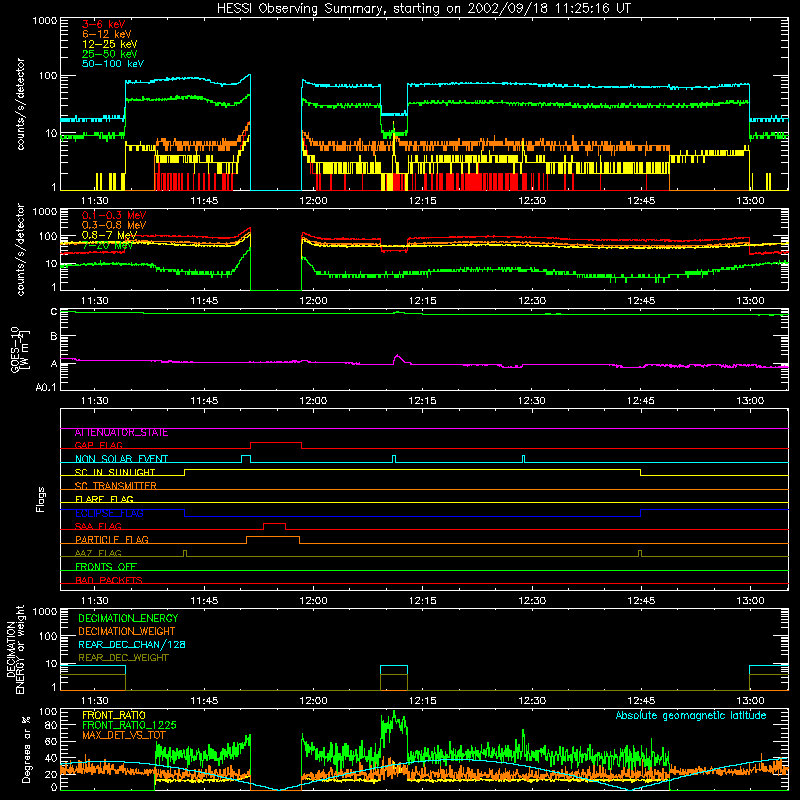
Task: Click the PARTICLE_FLAG label
Action: [112, 540]
